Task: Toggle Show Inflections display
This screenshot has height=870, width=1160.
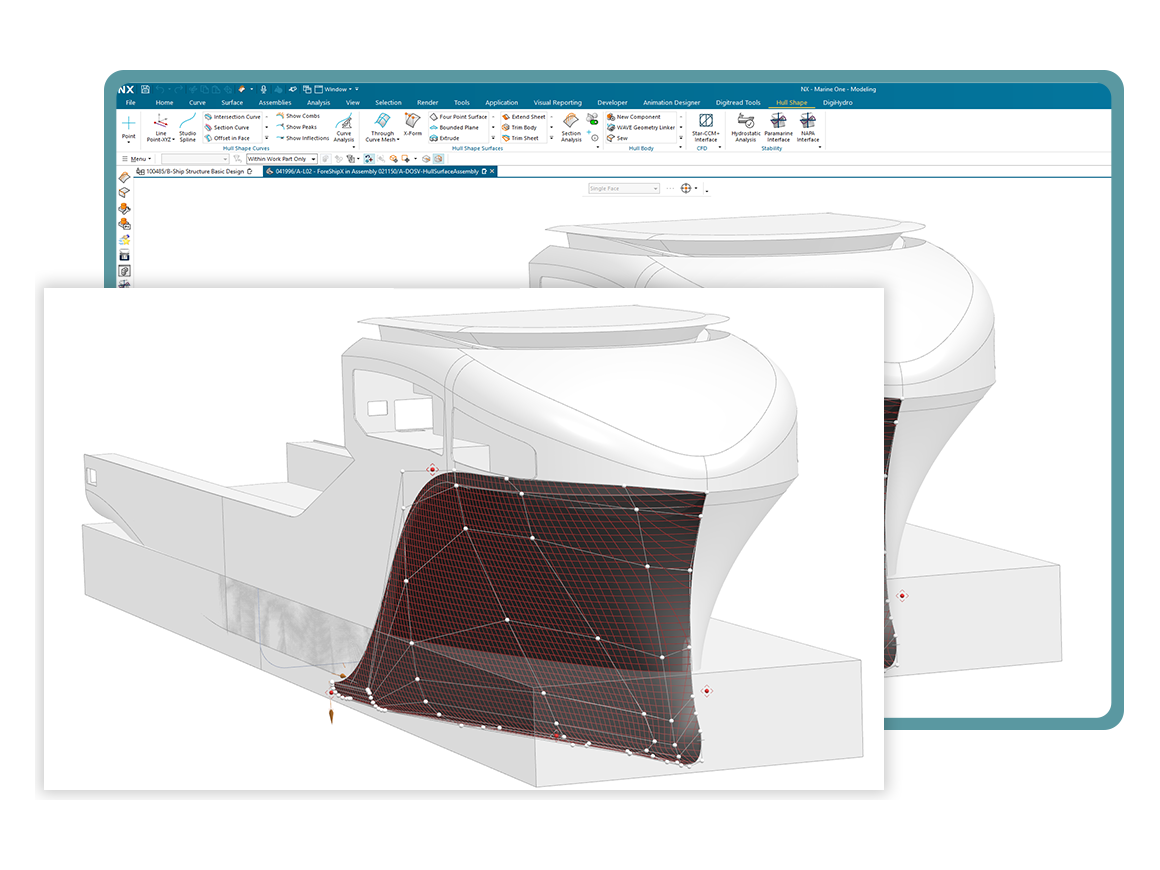Action: coord(303,138)
